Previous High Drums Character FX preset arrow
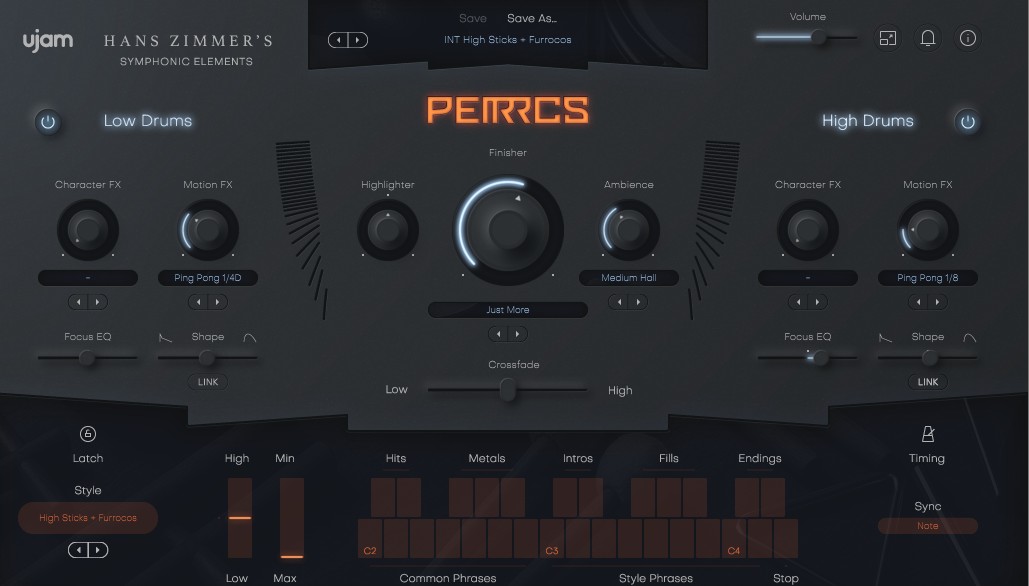The width and height of the screenshot is (1029, 586). [799, 302]
